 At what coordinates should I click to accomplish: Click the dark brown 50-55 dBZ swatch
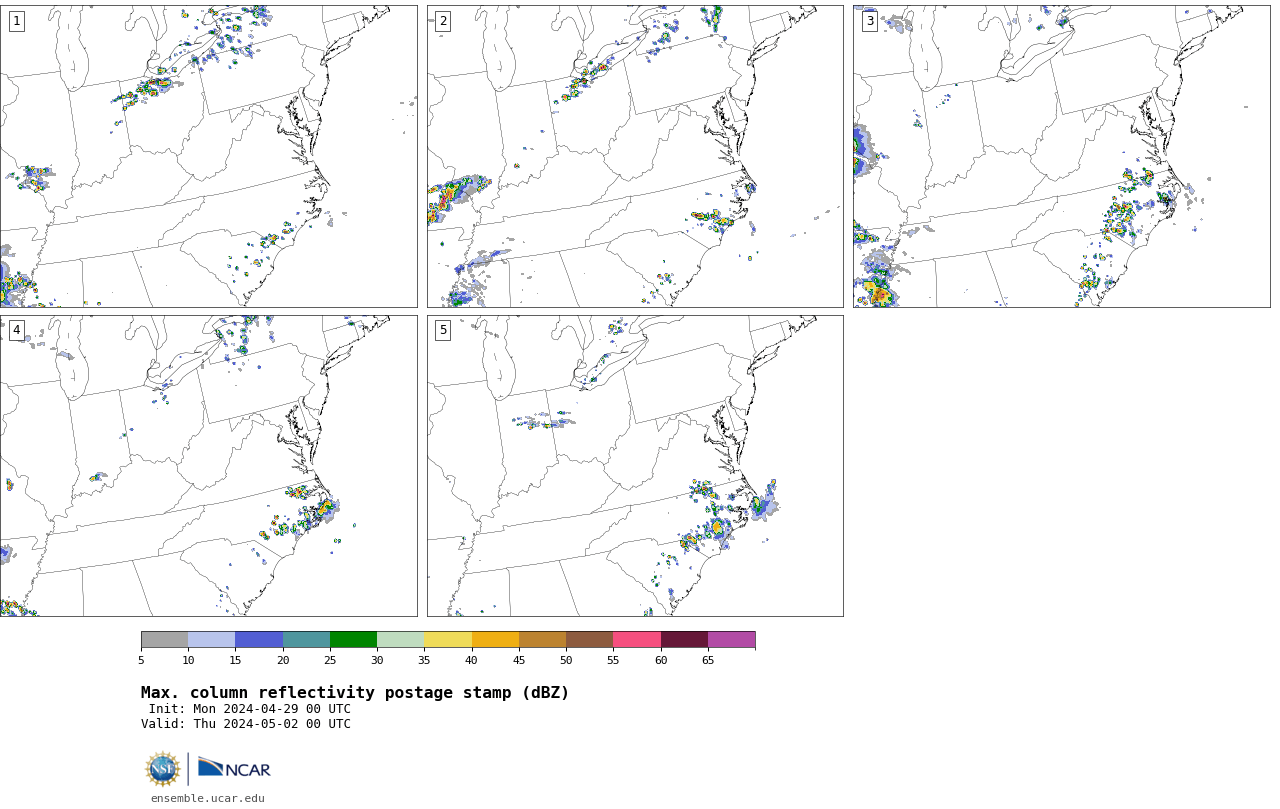coord(589,640)
